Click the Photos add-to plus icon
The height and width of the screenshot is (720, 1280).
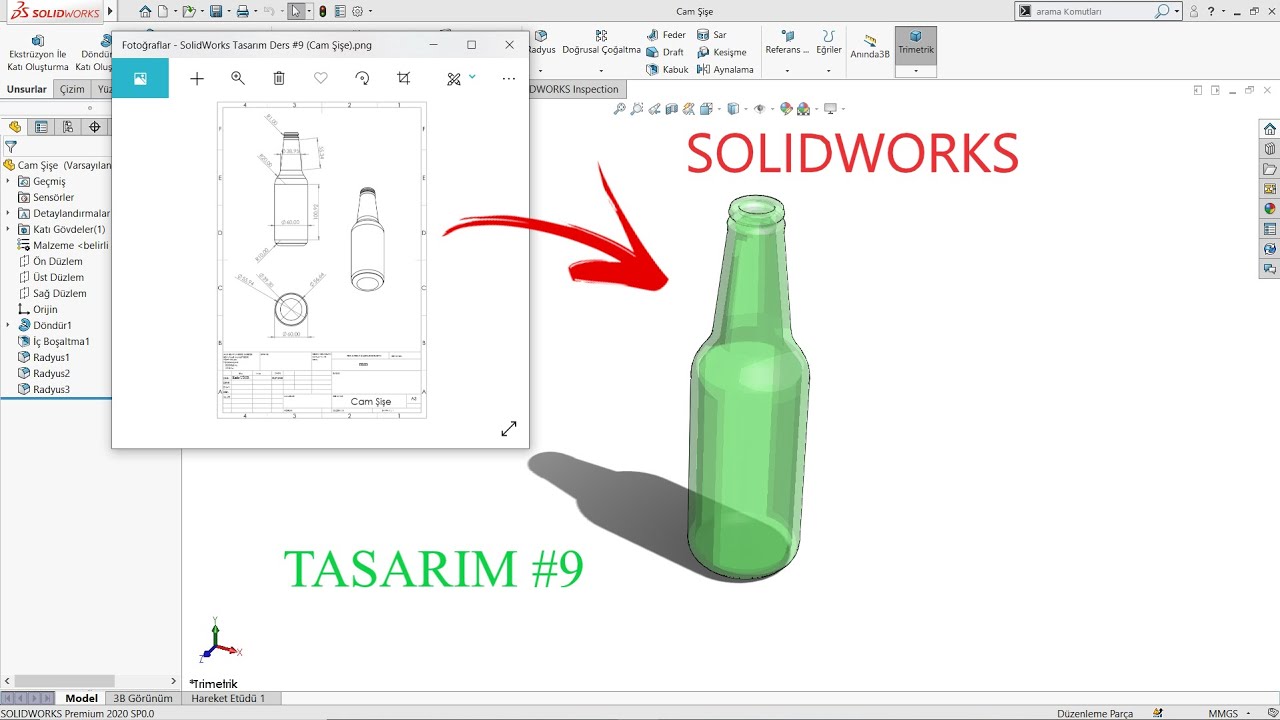(x=197, y=78)
